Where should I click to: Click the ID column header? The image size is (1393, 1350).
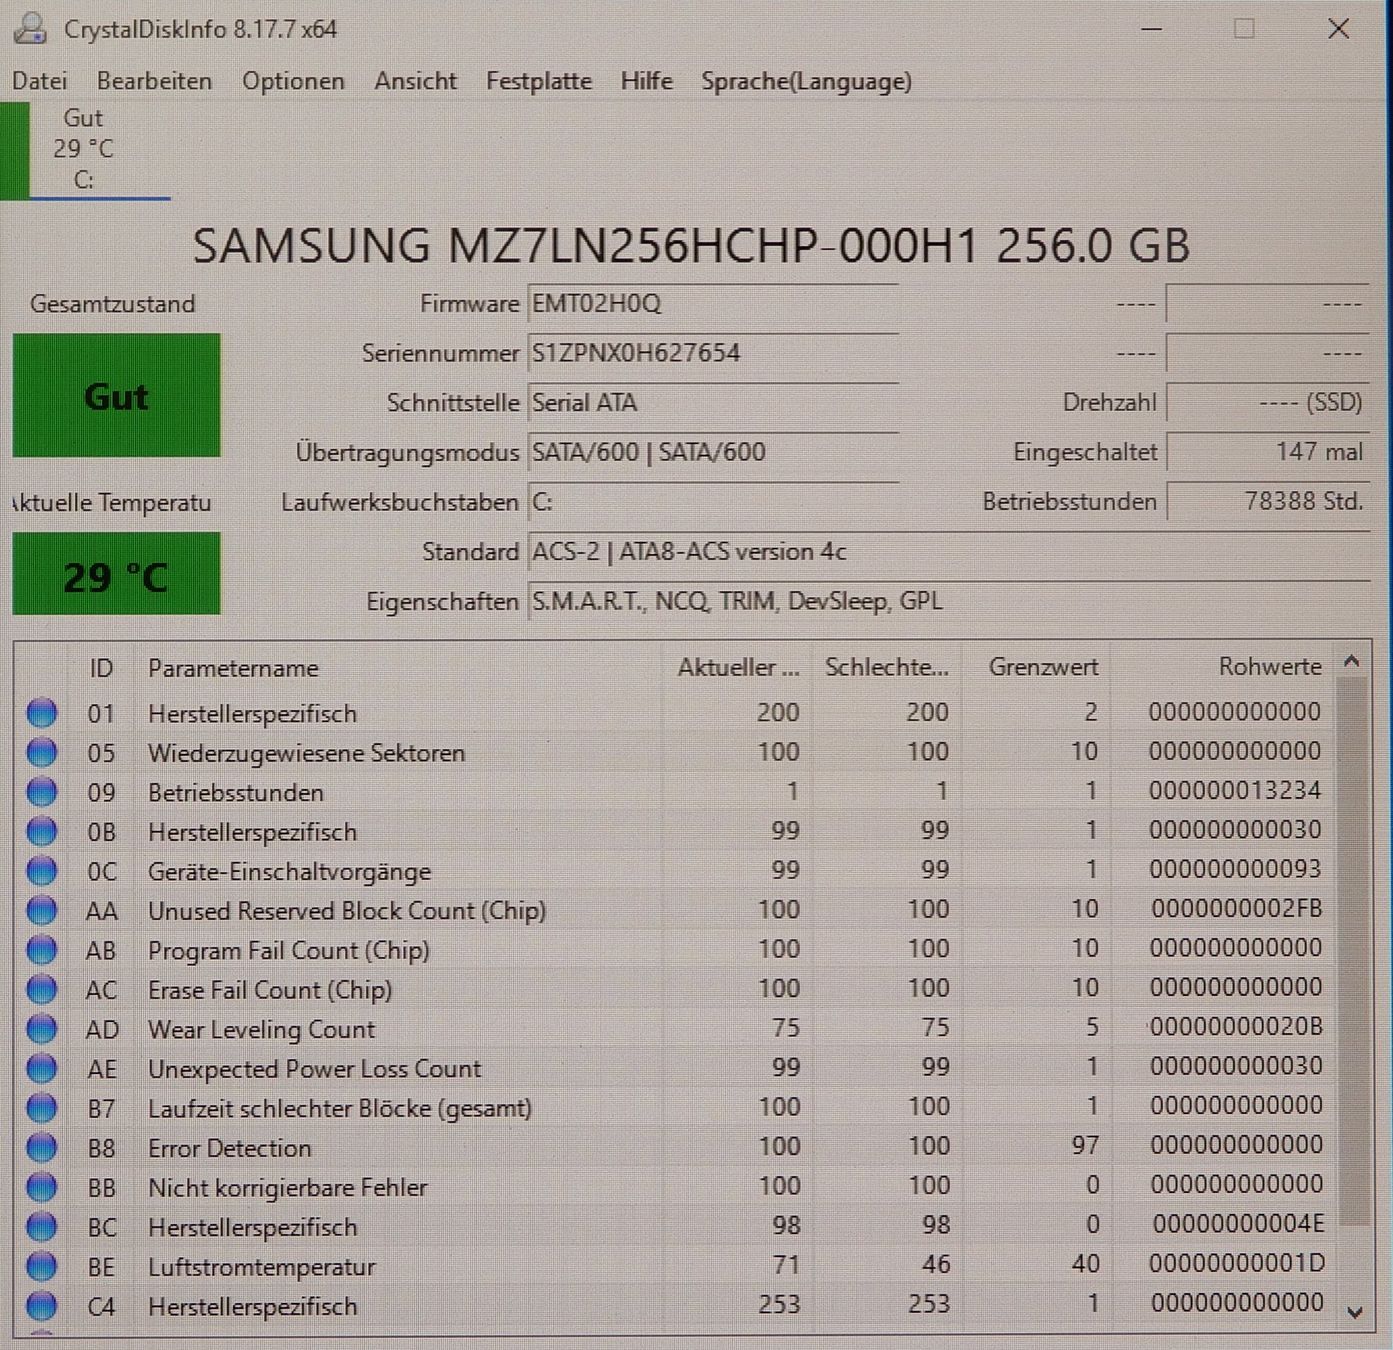[x=100, y=667]
